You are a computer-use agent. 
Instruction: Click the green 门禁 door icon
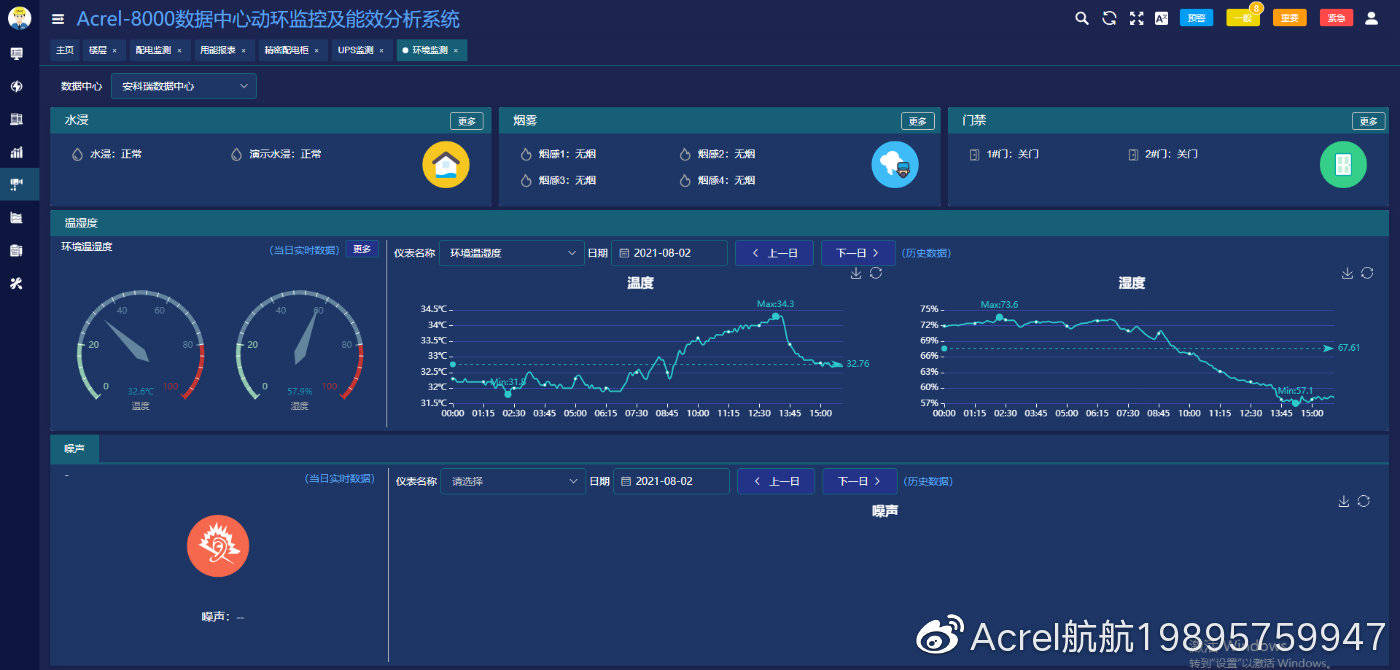pyautogui.click(x=1344, y=165)
